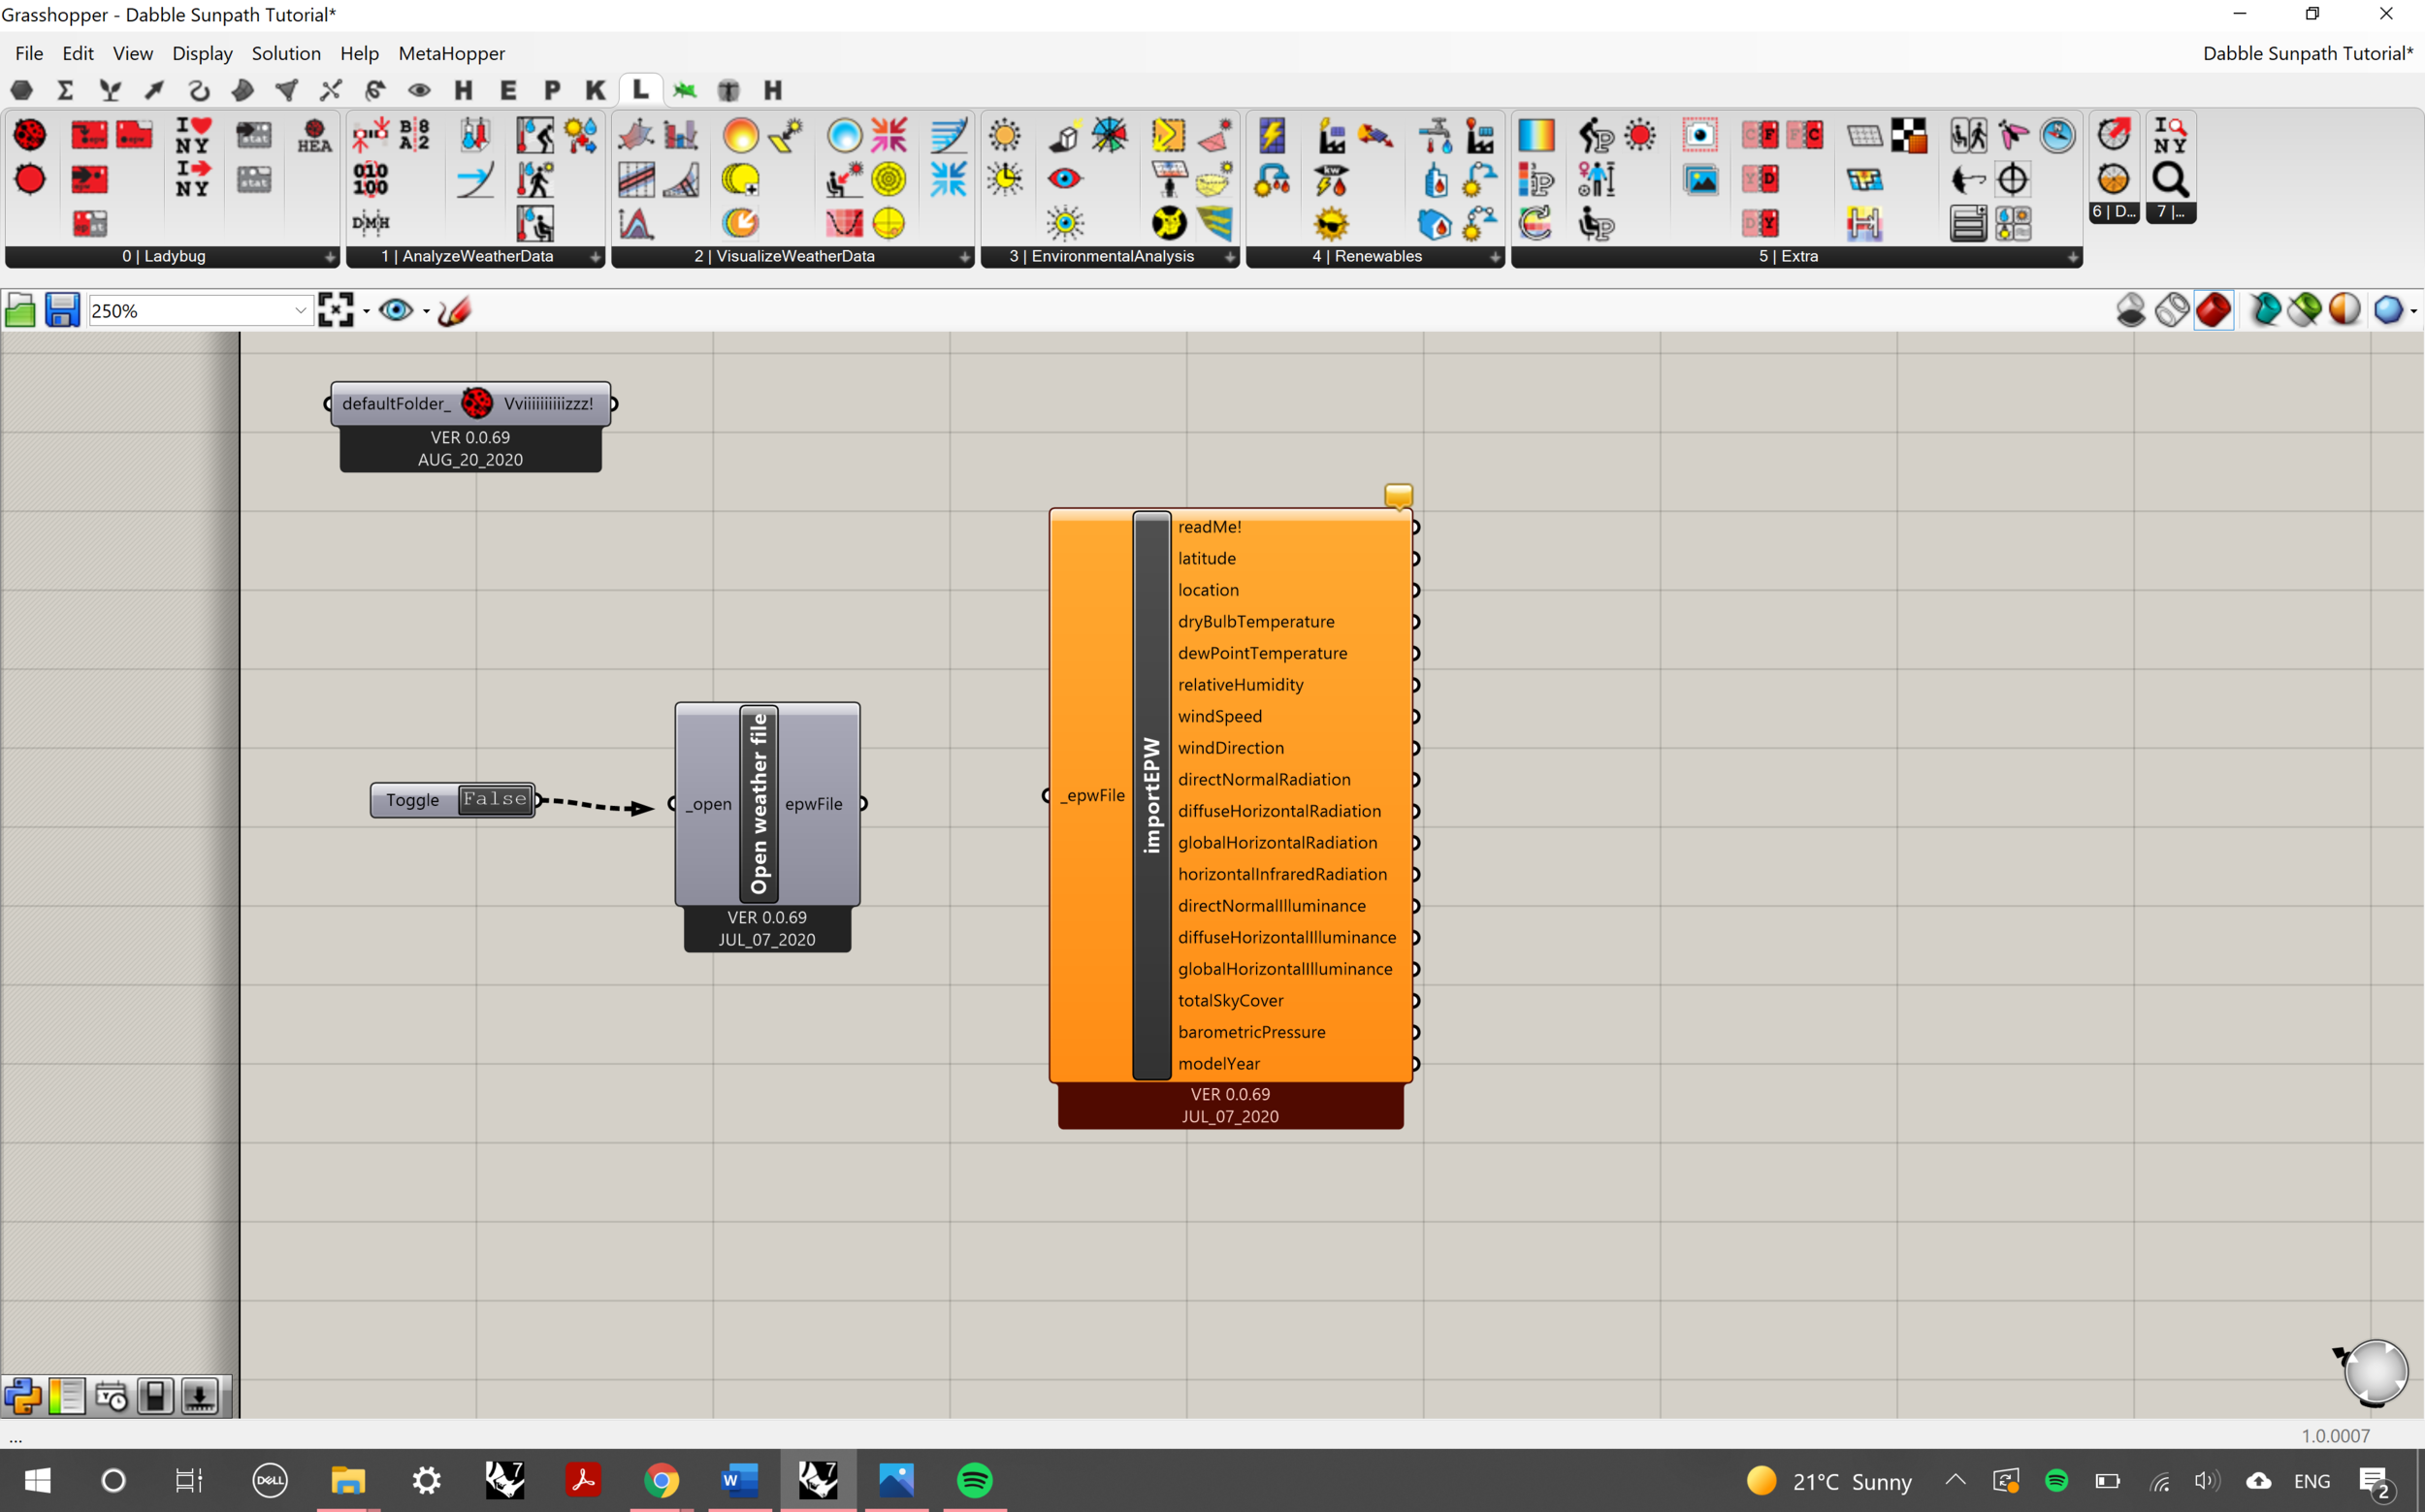The image size is (2425, 1512).
Task: Click the orange sun sphere icon in VisualizeWeatherData
Action: tap(741, 135)
